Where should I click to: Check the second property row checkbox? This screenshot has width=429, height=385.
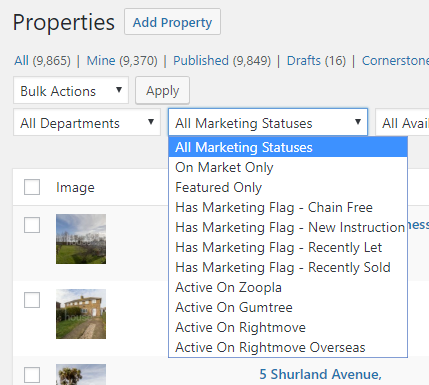click(32, 300)
